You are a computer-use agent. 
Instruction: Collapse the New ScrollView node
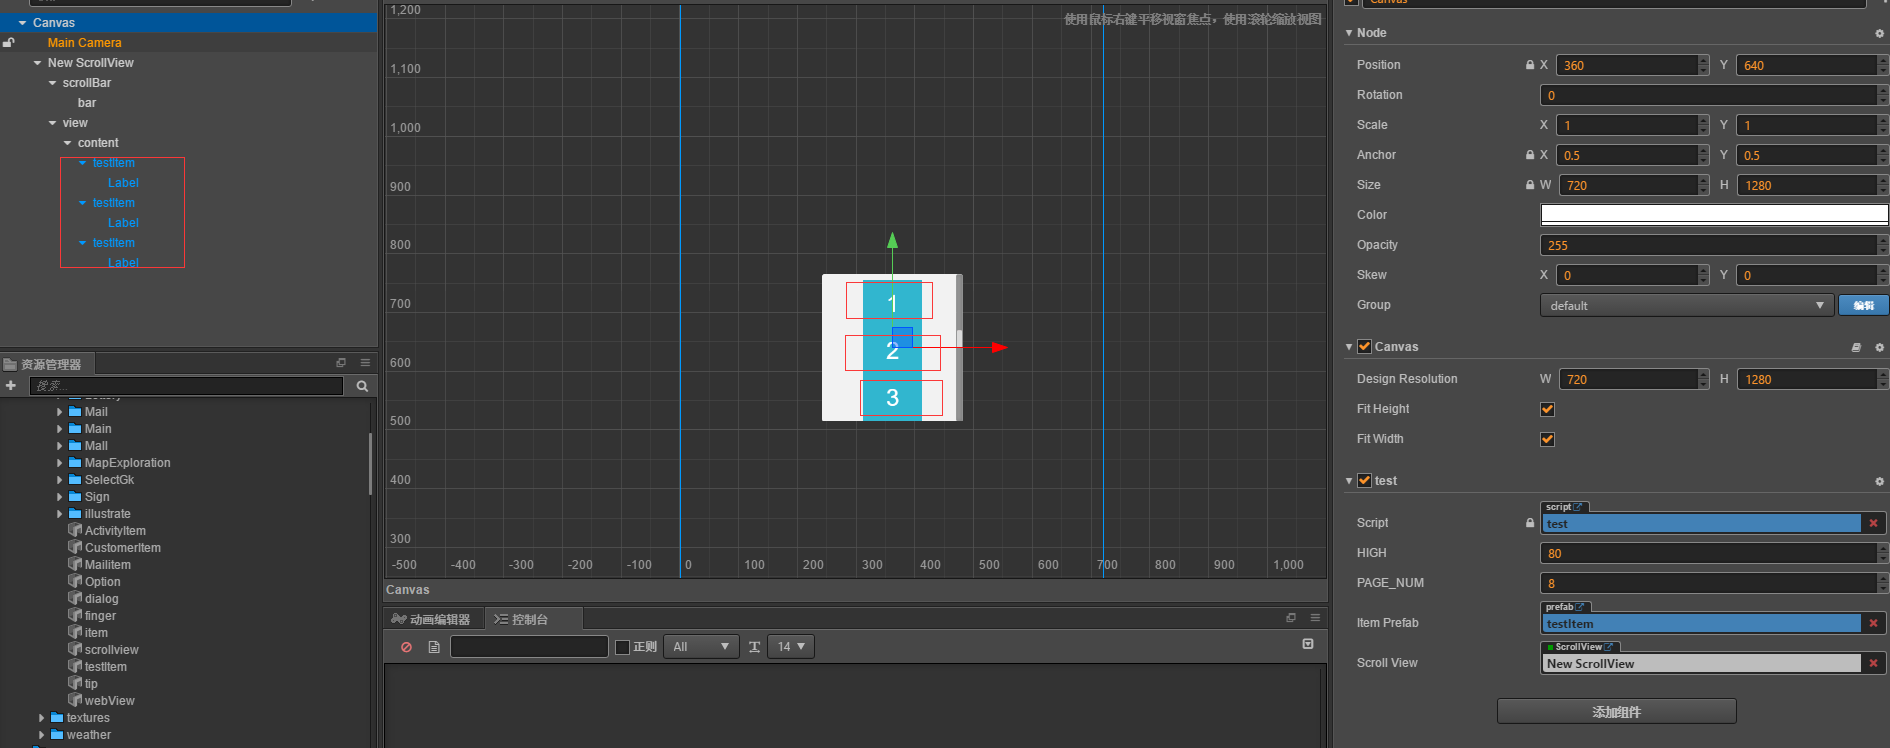point(37,63)
